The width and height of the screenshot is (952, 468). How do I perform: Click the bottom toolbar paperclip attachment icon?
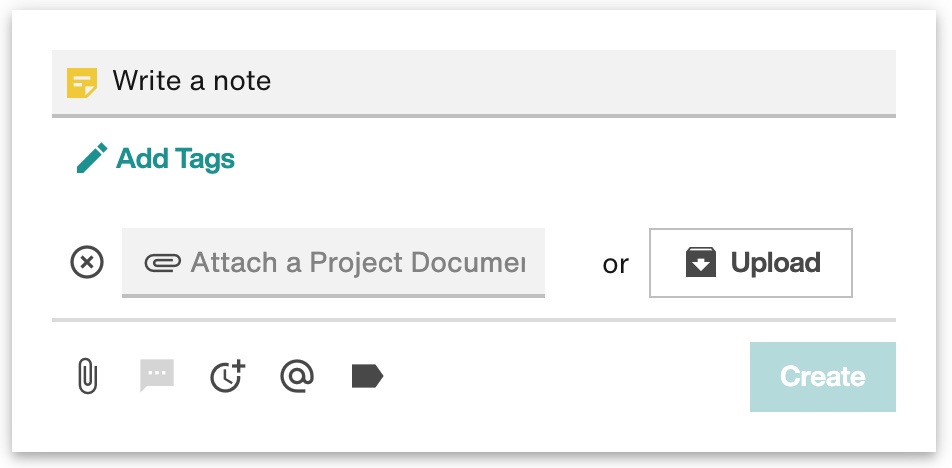point(88,376)
